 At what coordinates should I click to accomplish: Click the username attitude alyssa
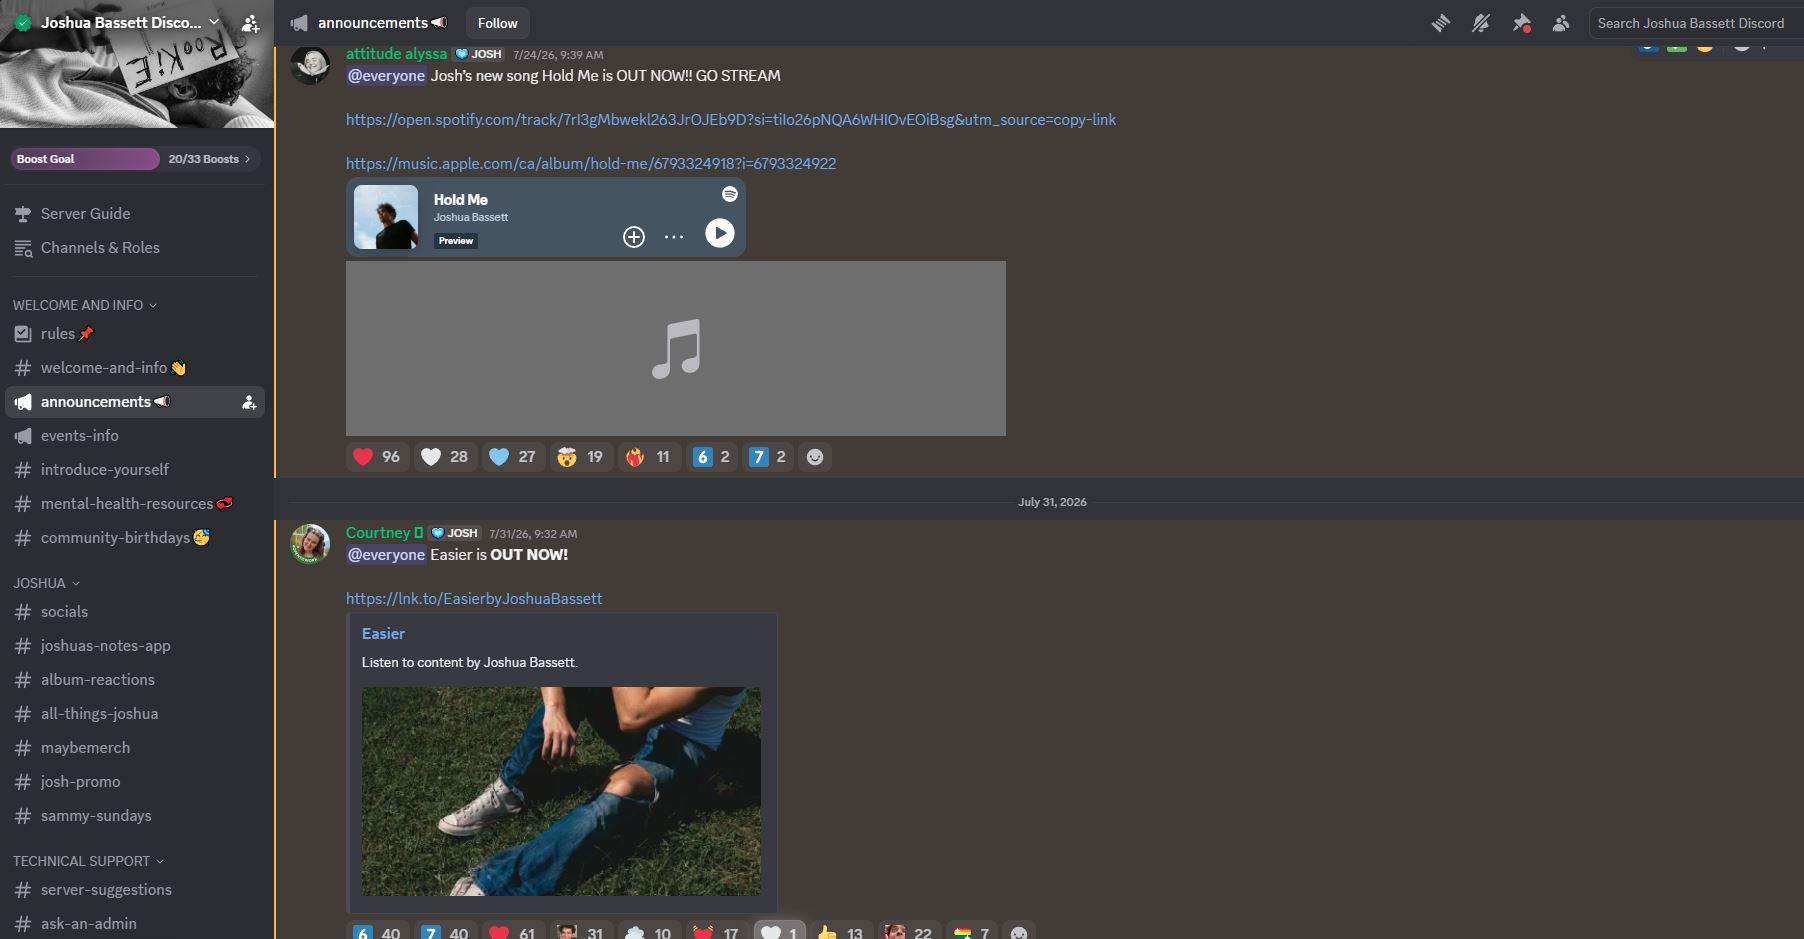[396, 54]
